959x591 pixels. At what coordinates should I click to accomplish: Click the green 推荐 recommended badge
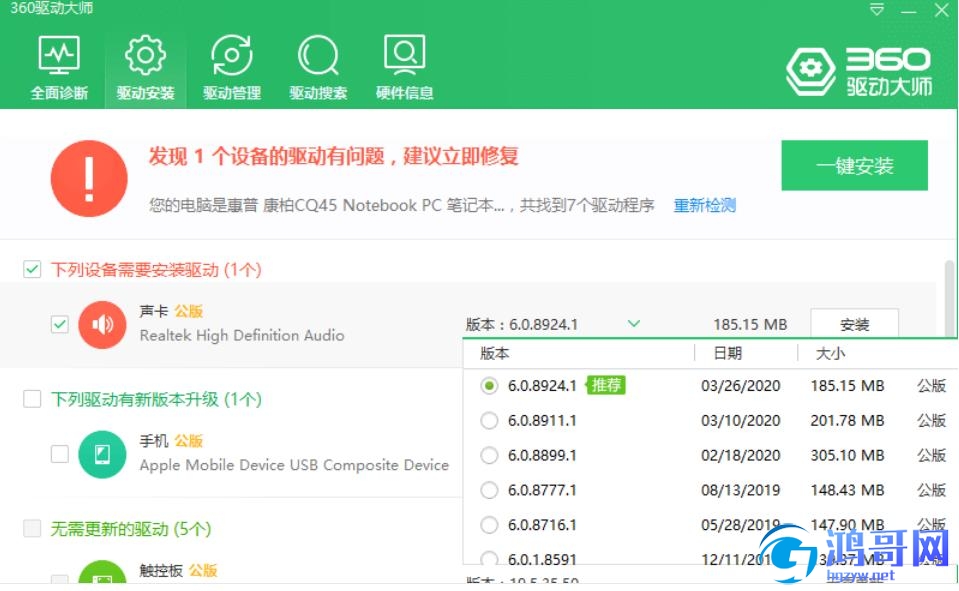606,385
